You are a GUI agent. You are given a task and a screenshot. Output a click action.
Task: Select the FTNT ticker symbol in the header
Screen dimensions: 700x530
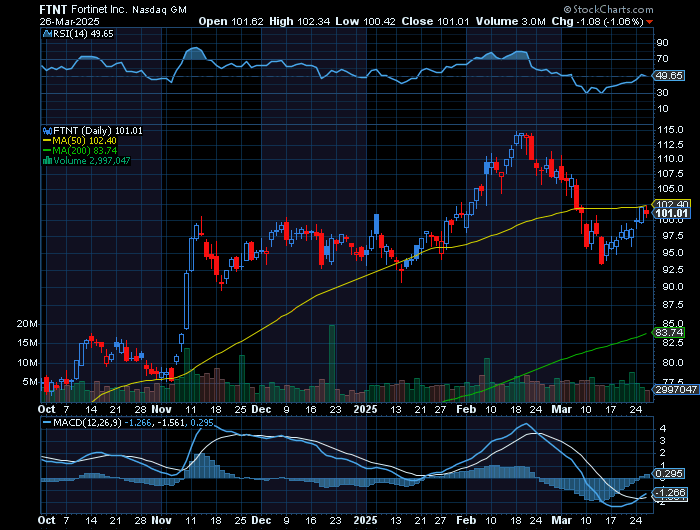[x=54, y=9]
